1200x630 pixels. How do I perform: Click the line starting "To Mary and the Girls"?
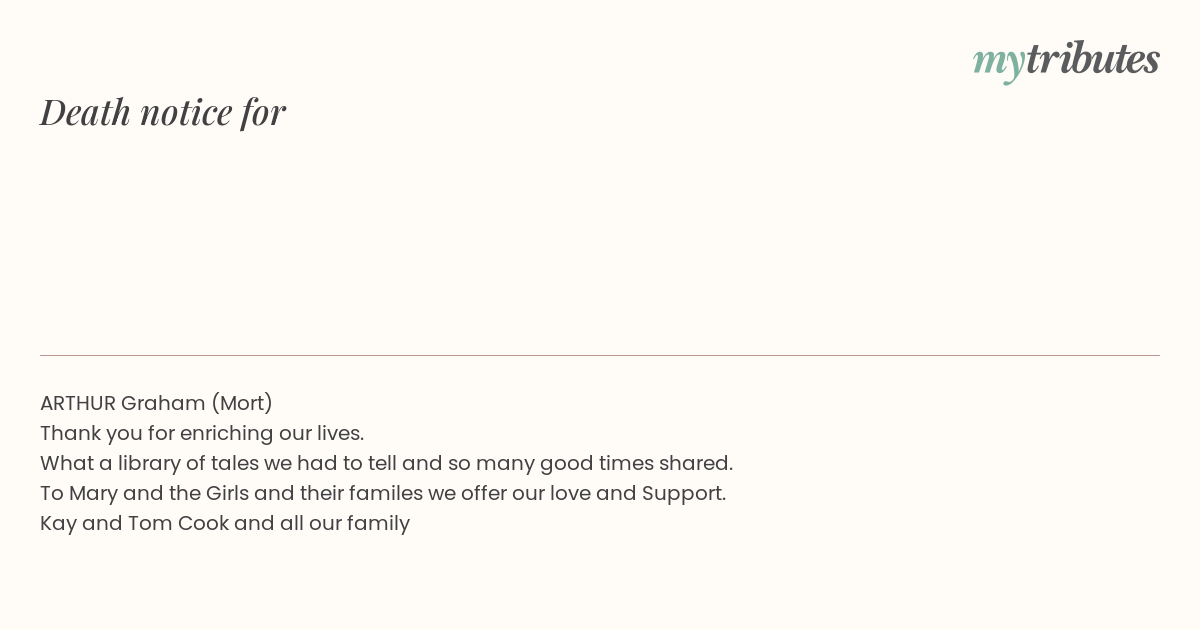(383, 493)
